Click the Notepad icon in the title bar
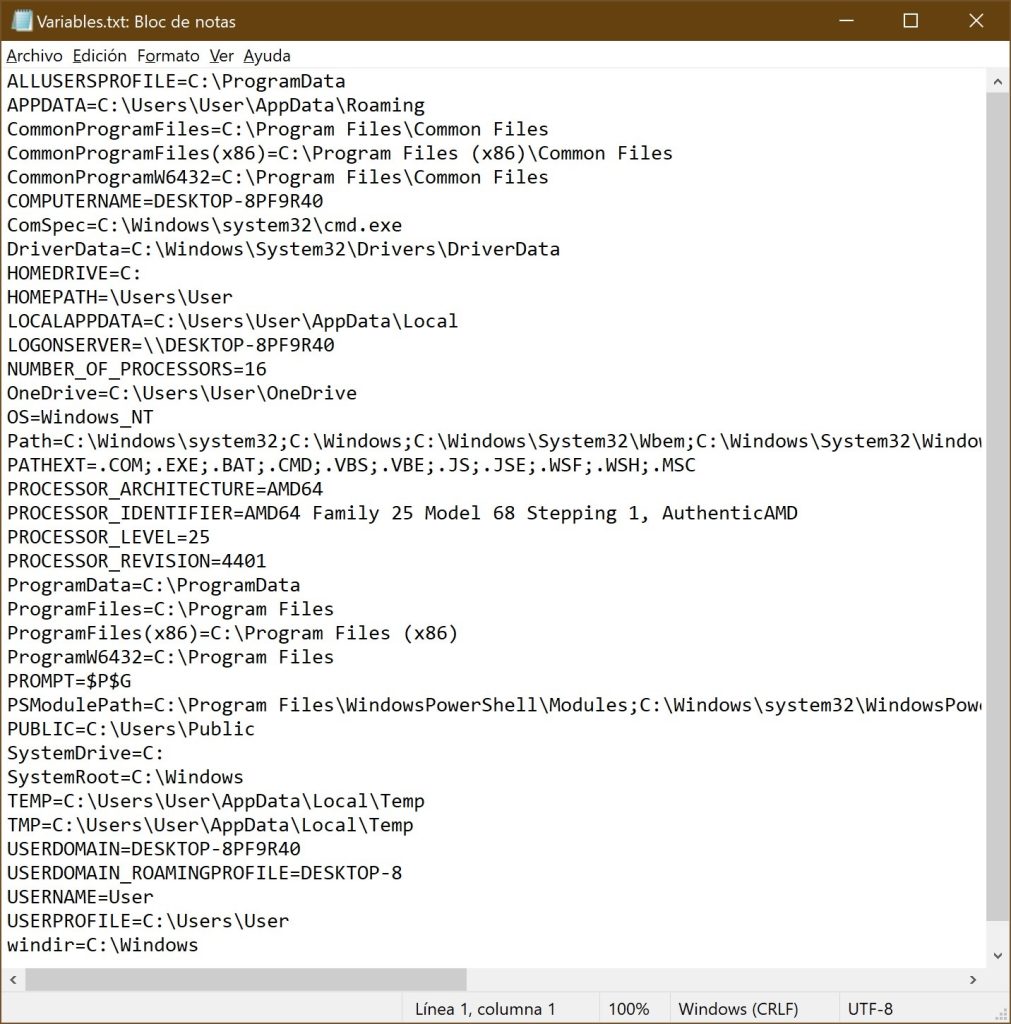The height and width of the screenshot is (1024, 1011). (22, 20)
